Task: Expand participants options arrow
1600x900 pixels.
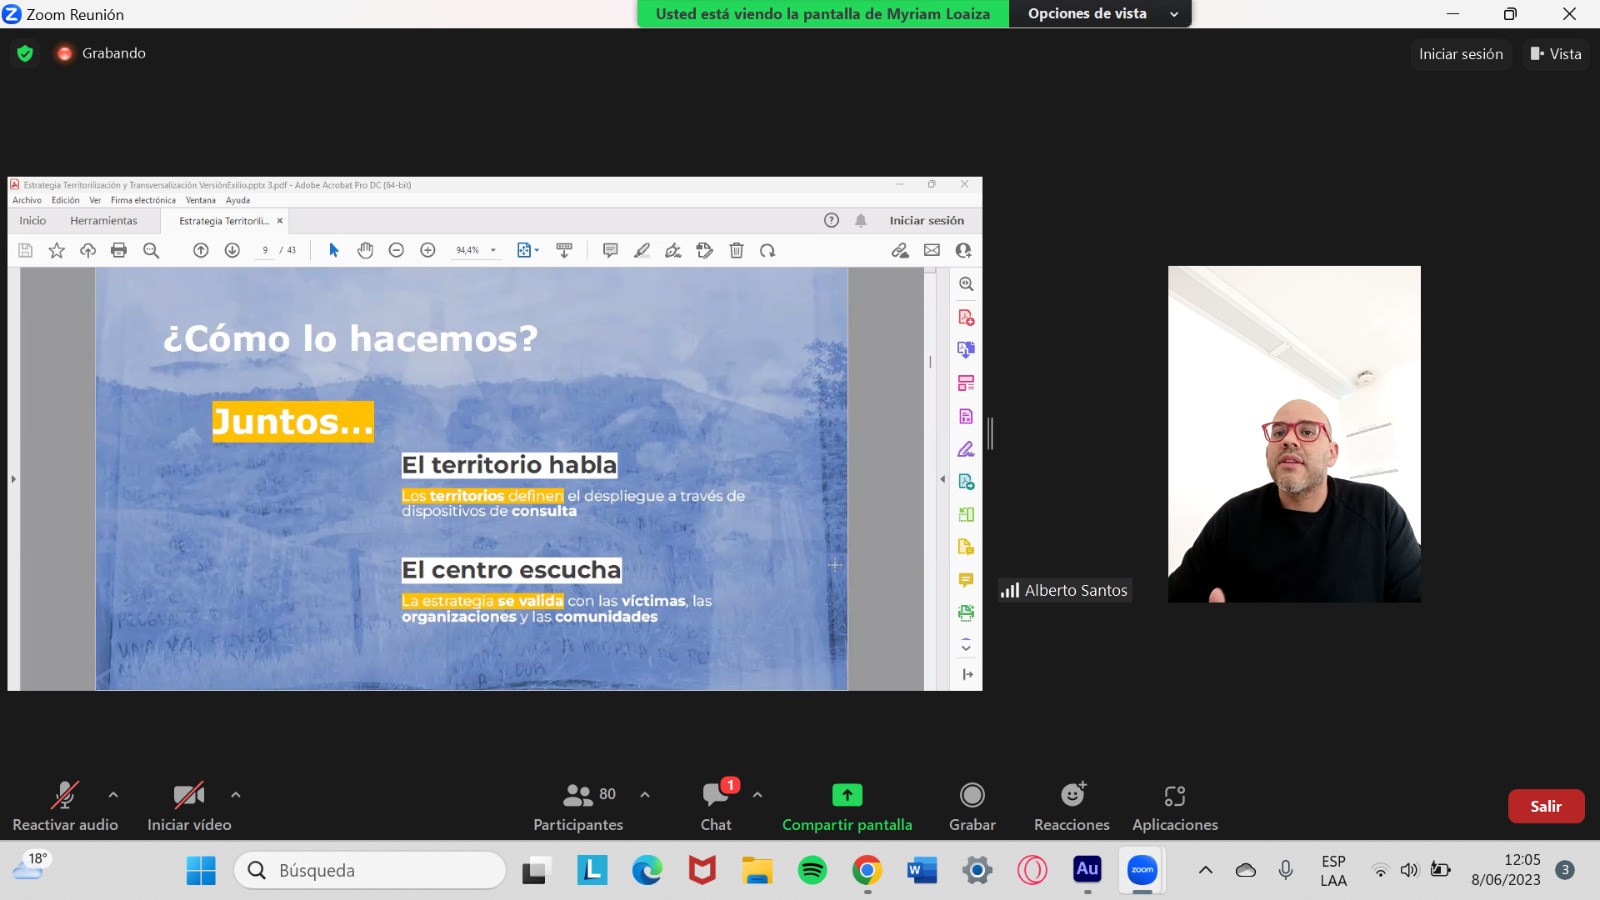Action: tap(645, 795)
